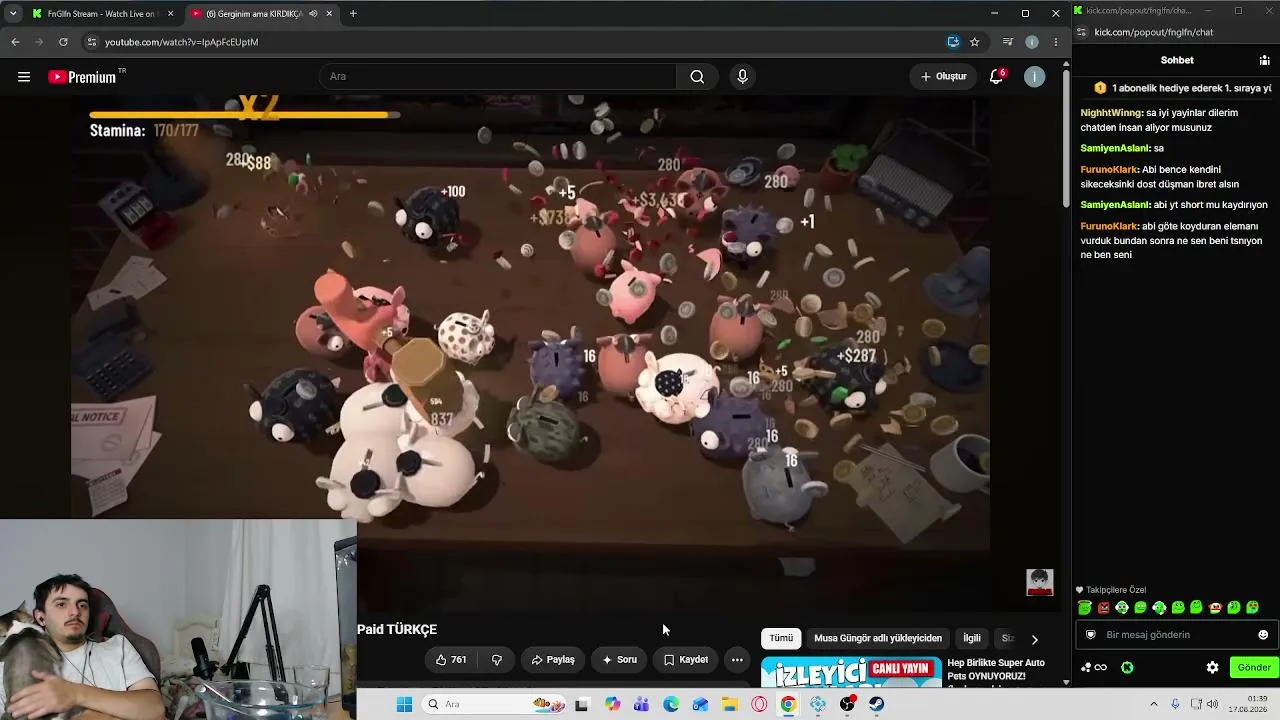Open Opera browser from the taskbar

pos(759,705)
